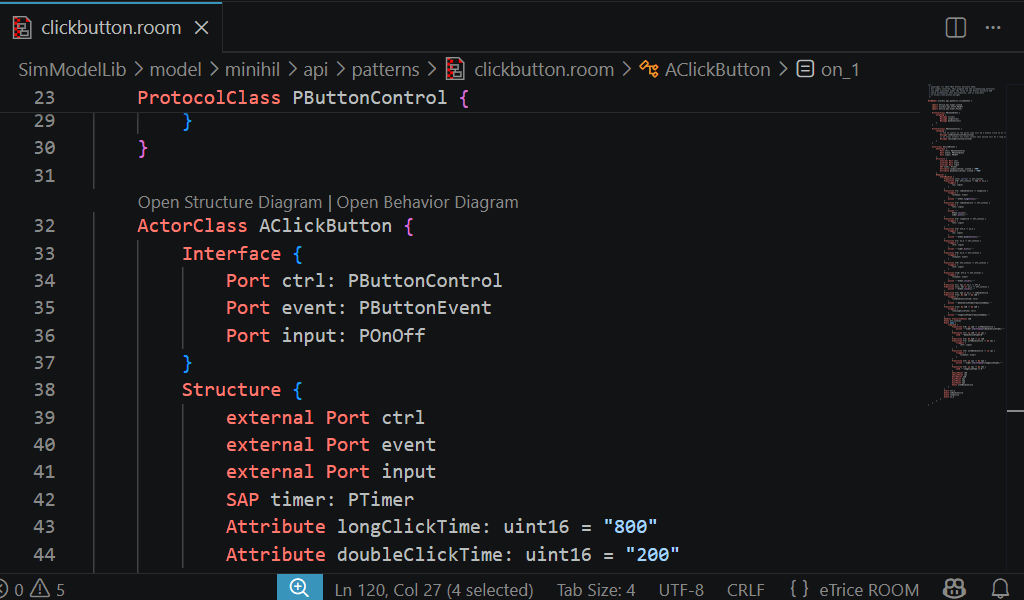This screenshot has height=600, width=1024.
Task: Click external Port event on line 40
Action: (330, 445)
